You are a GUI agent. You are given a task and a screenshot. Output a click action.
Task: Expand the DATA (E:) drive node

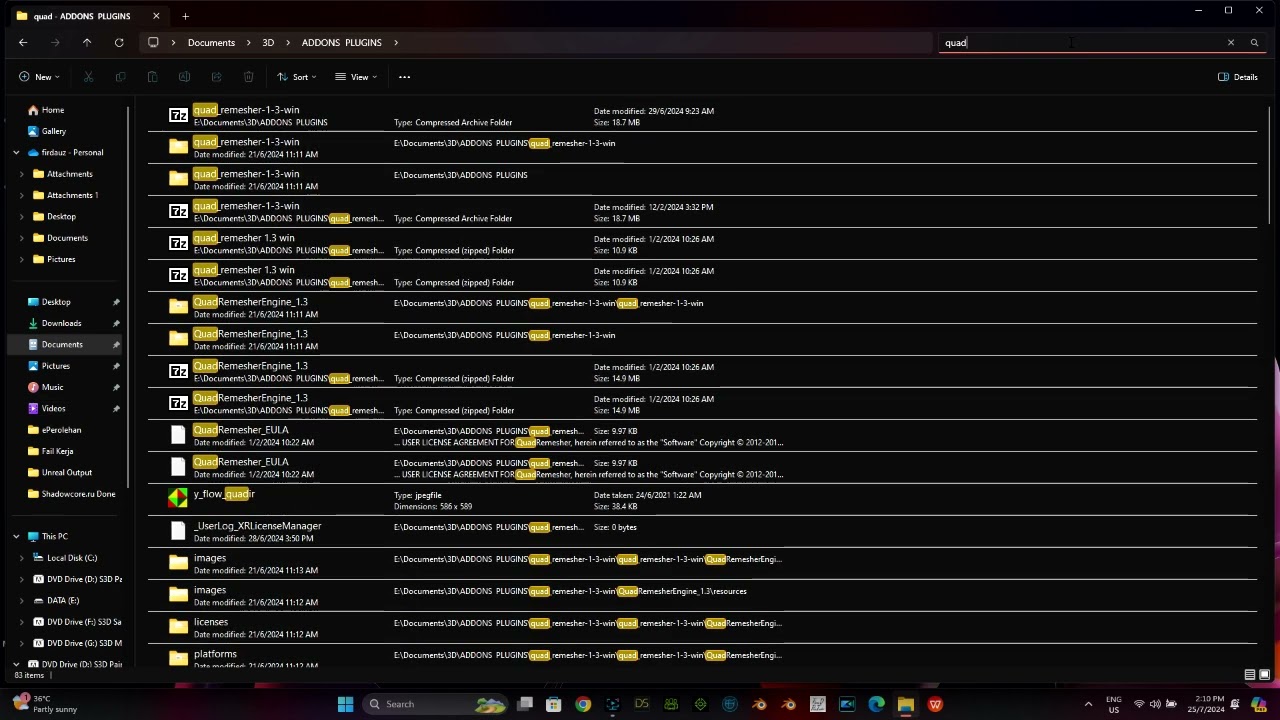coord(22,601)
